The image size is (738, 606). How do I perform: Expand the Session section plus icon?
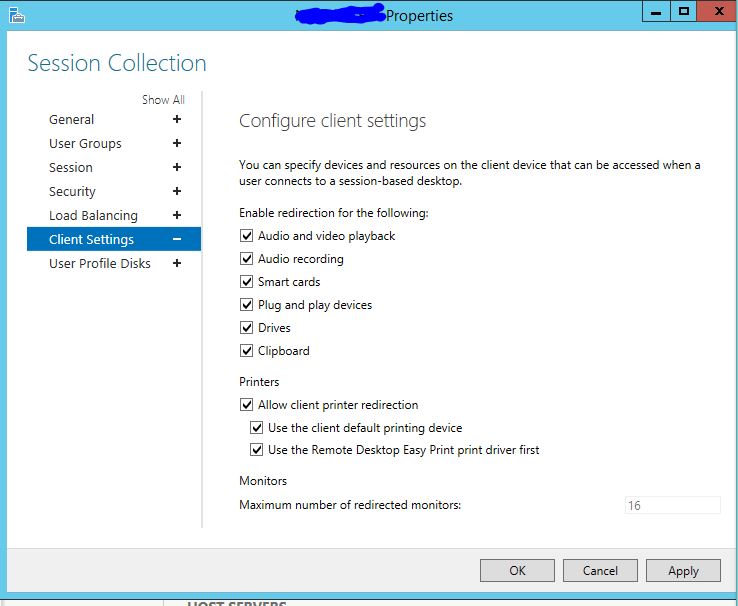[177, 167]
